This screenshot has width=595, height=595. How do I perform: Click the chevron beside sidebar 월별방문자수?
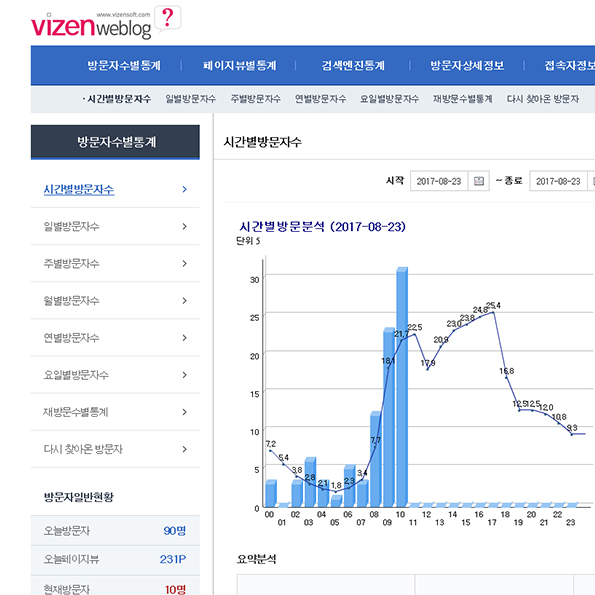click(184, 301)
